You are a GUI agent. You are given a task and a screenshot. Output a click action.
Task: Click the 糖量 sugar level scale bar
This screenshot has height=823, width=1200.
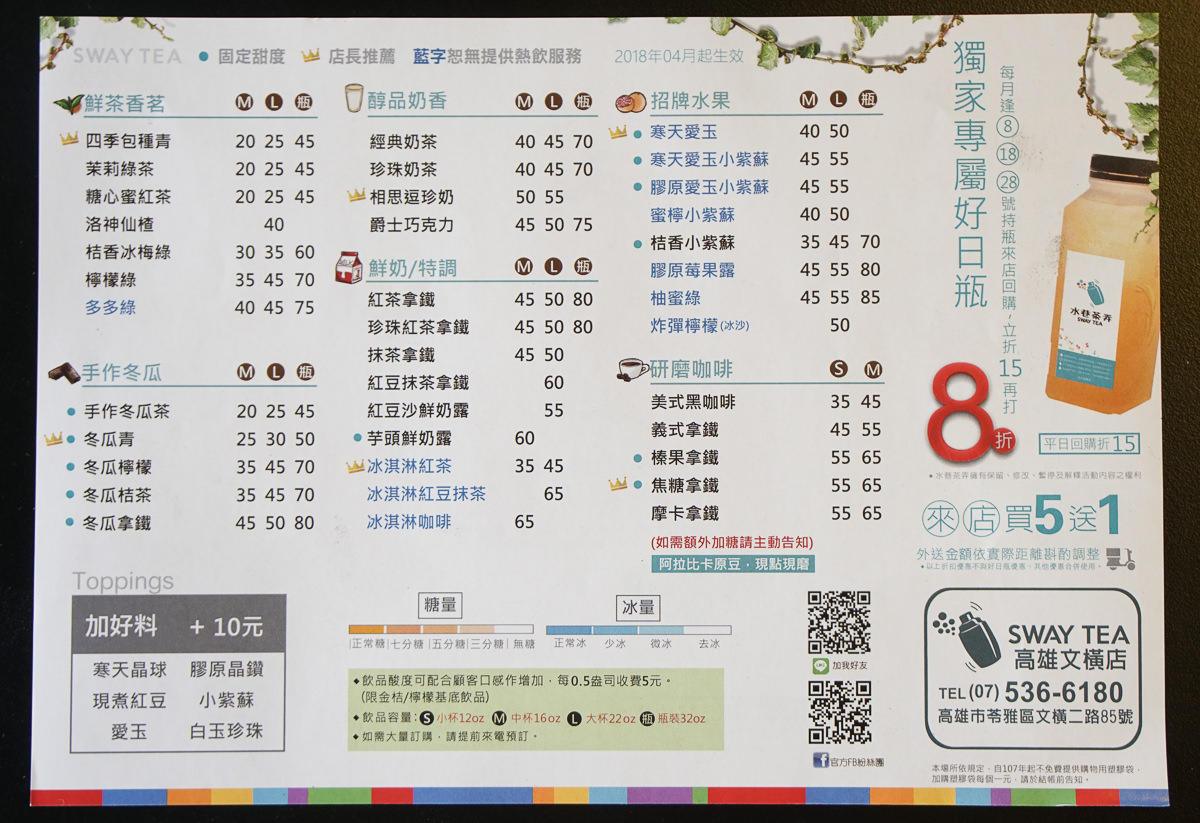440,628
